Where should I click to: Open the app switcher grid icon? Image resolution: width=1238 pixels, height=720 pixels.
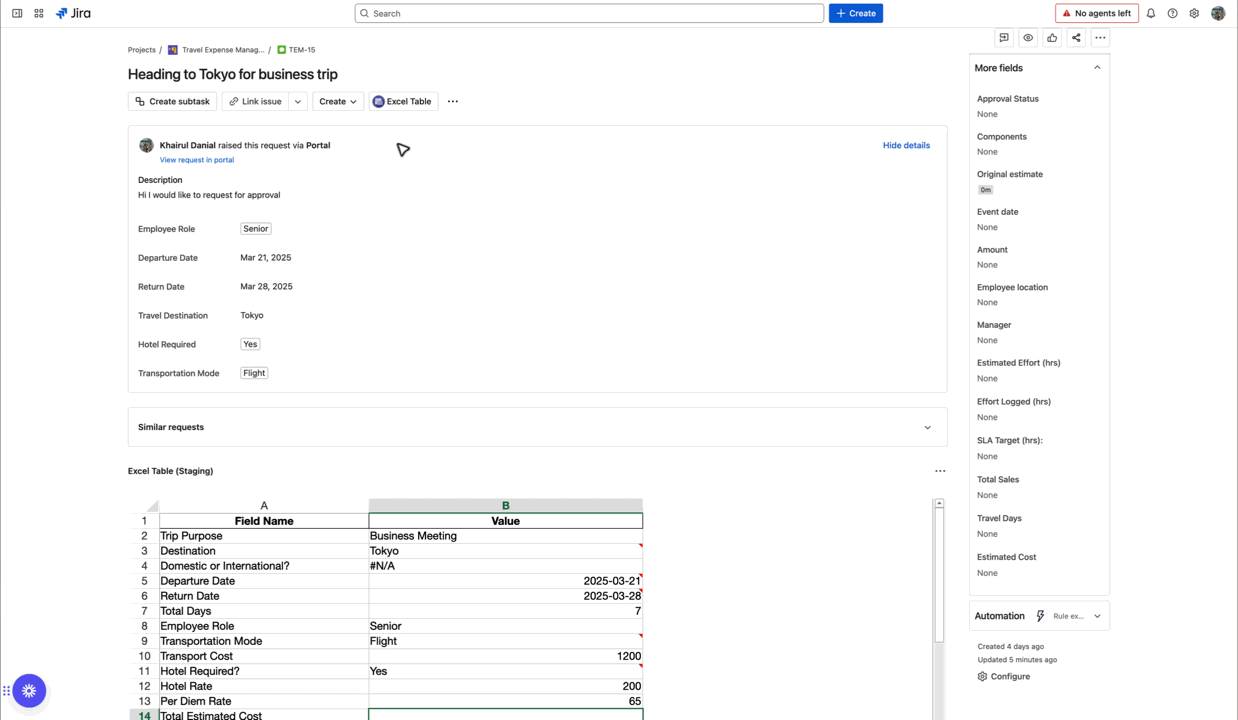39,13
